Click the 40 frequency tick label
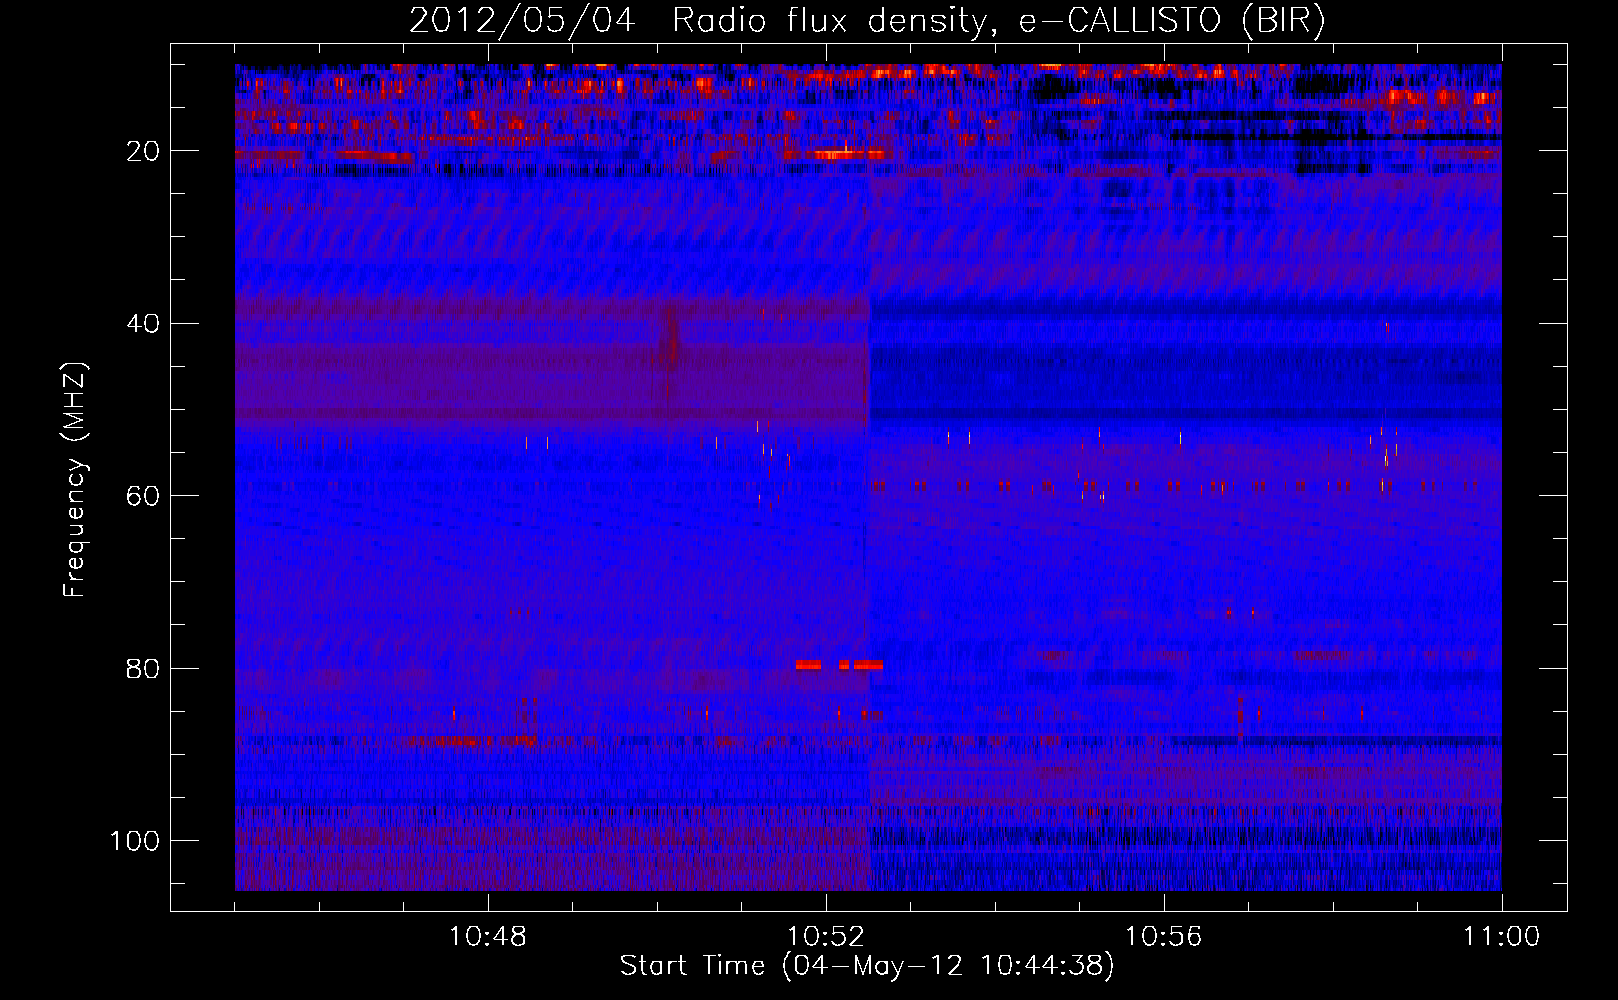This screenshot has height=1000, width=1618. pos(144,324)
